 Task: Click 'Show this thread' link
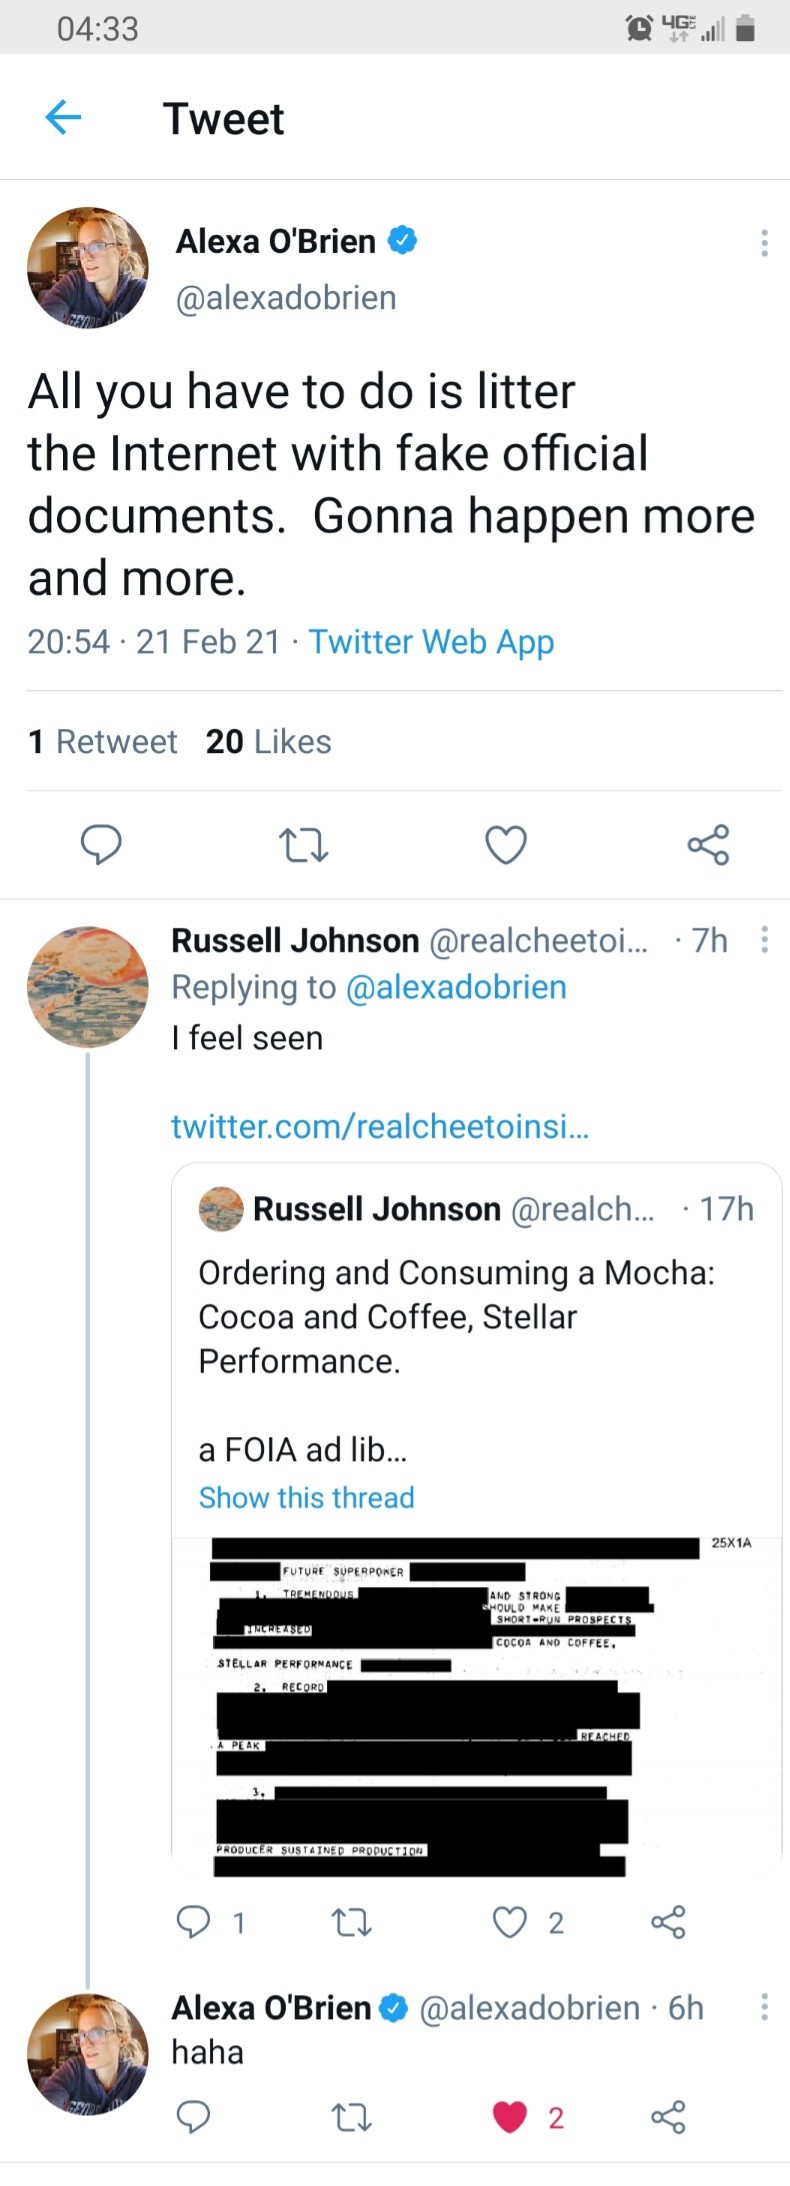(x=306, y=1497)
